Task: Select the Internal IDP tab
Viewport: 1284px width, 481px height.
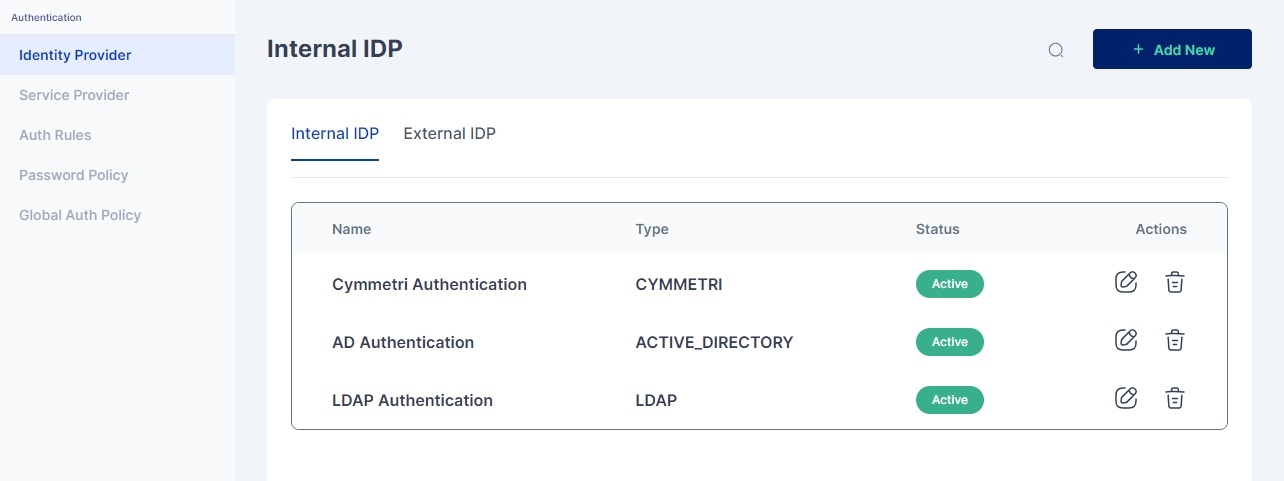Action: [x=335, y=133]
